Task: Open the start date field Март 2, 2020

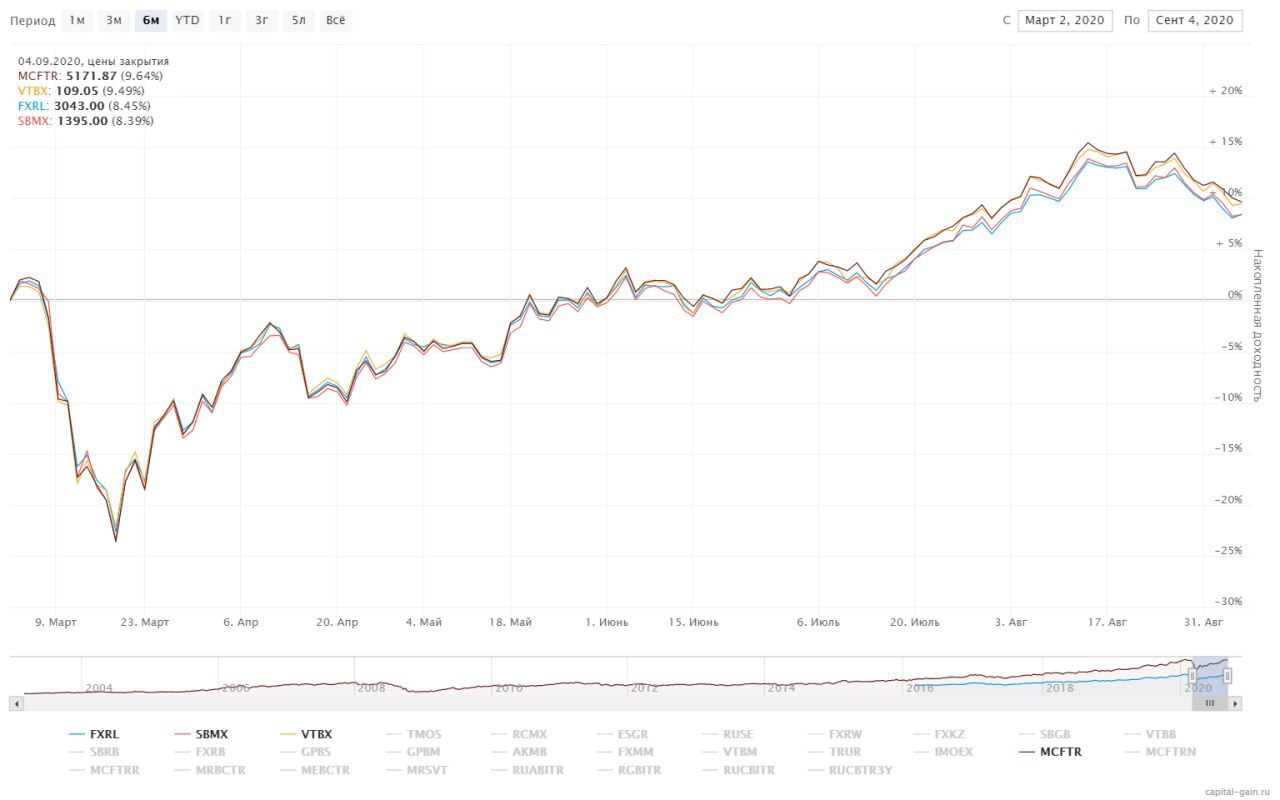Action: [1065, 21]
